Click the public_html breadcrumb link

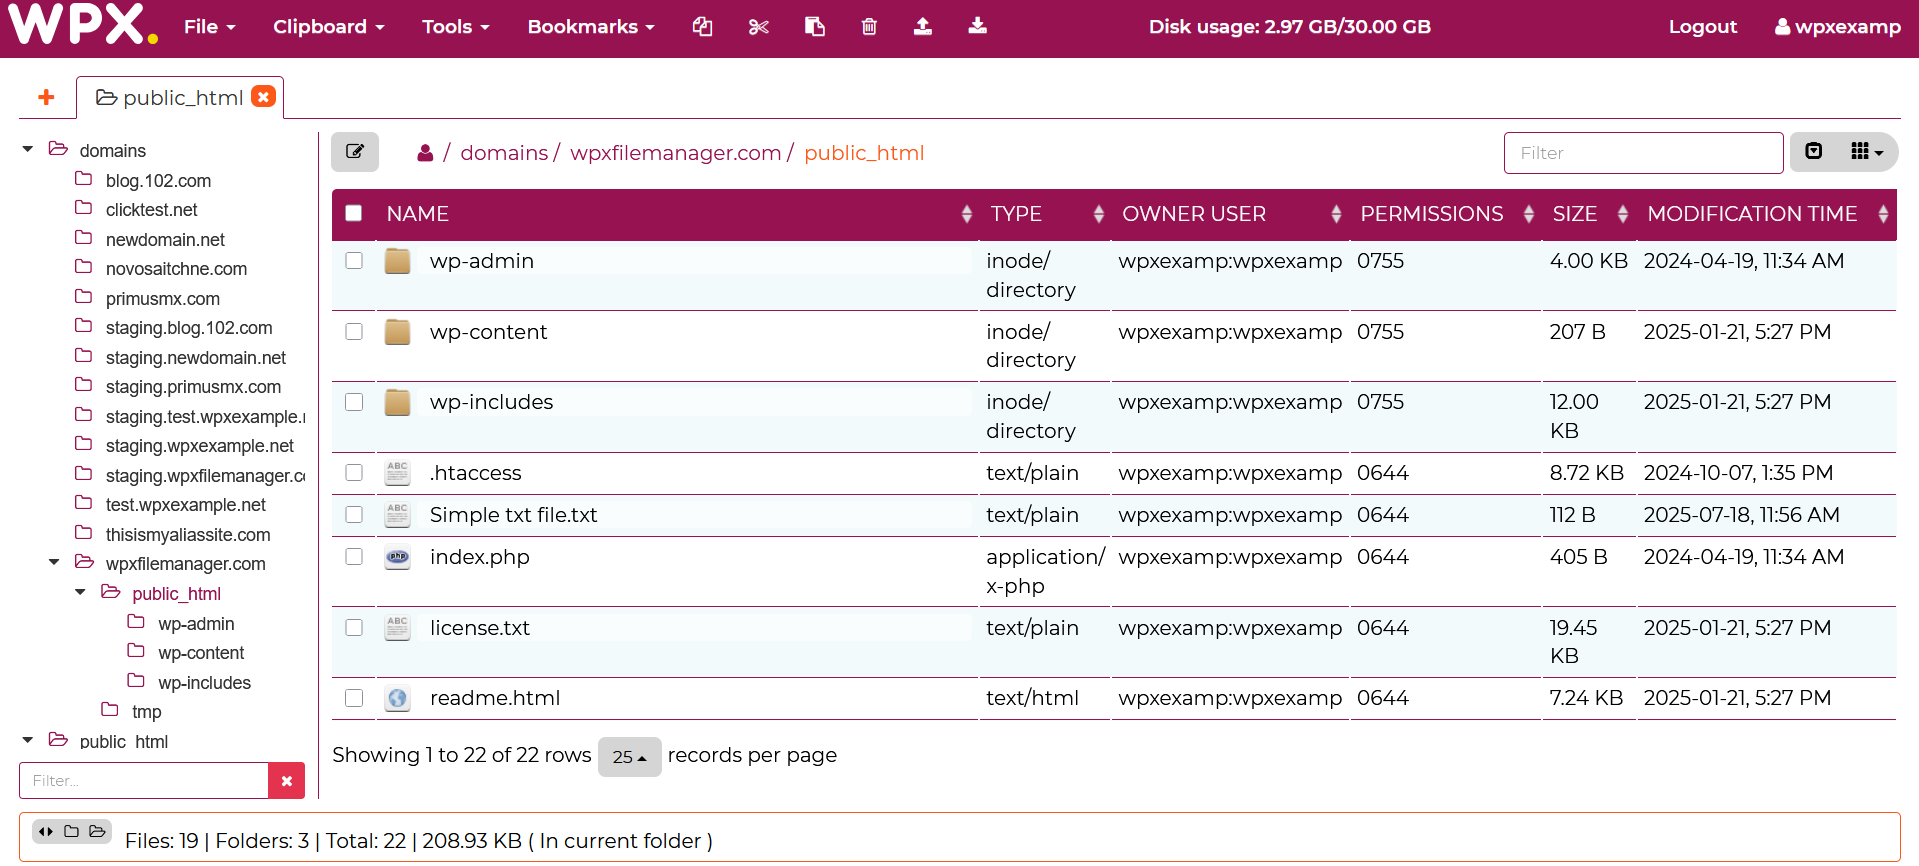tap(864, 153)
